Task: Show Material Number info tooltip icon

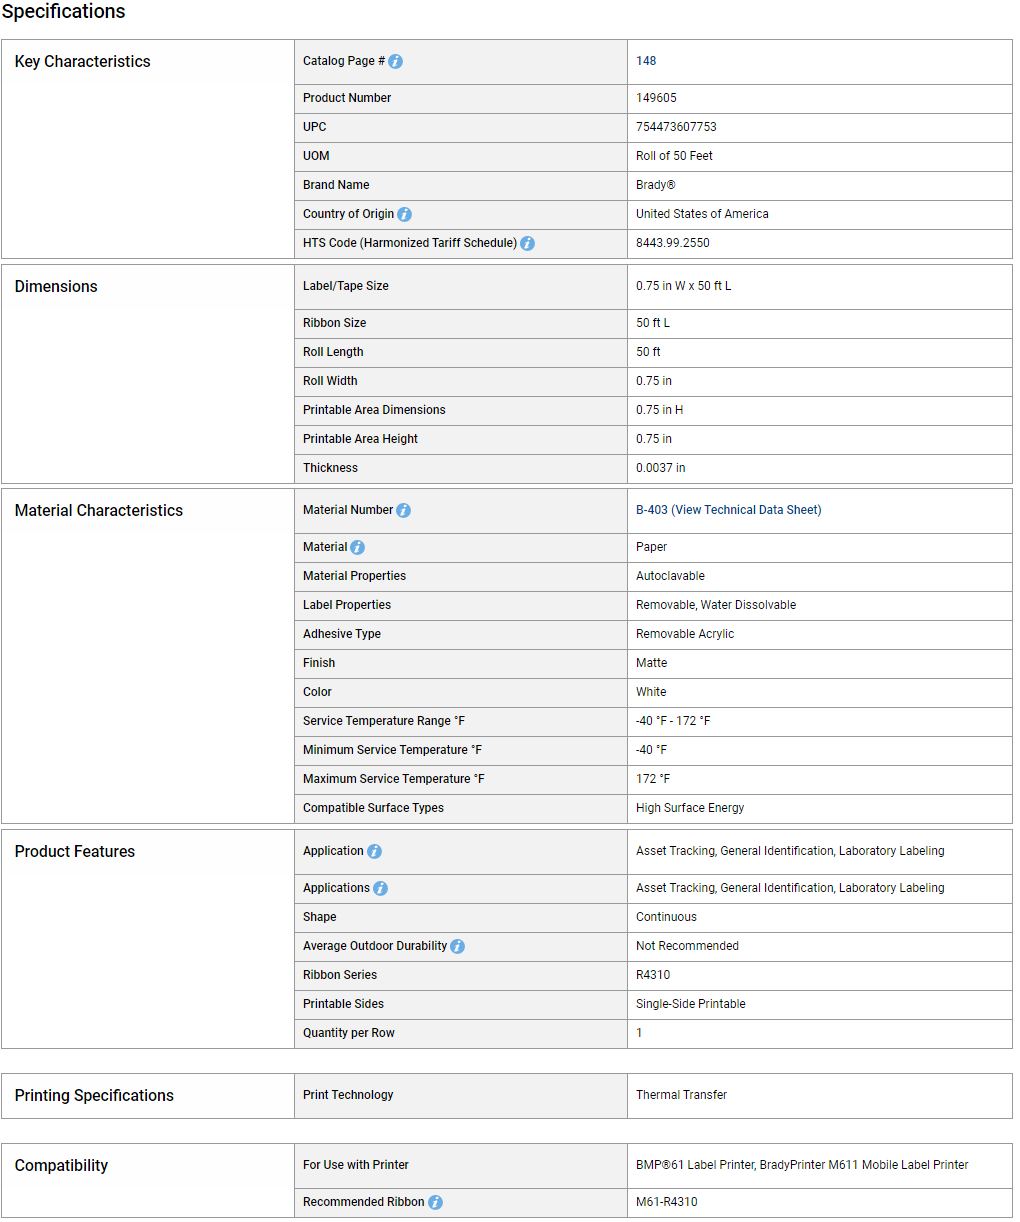Action: point(403,510)
